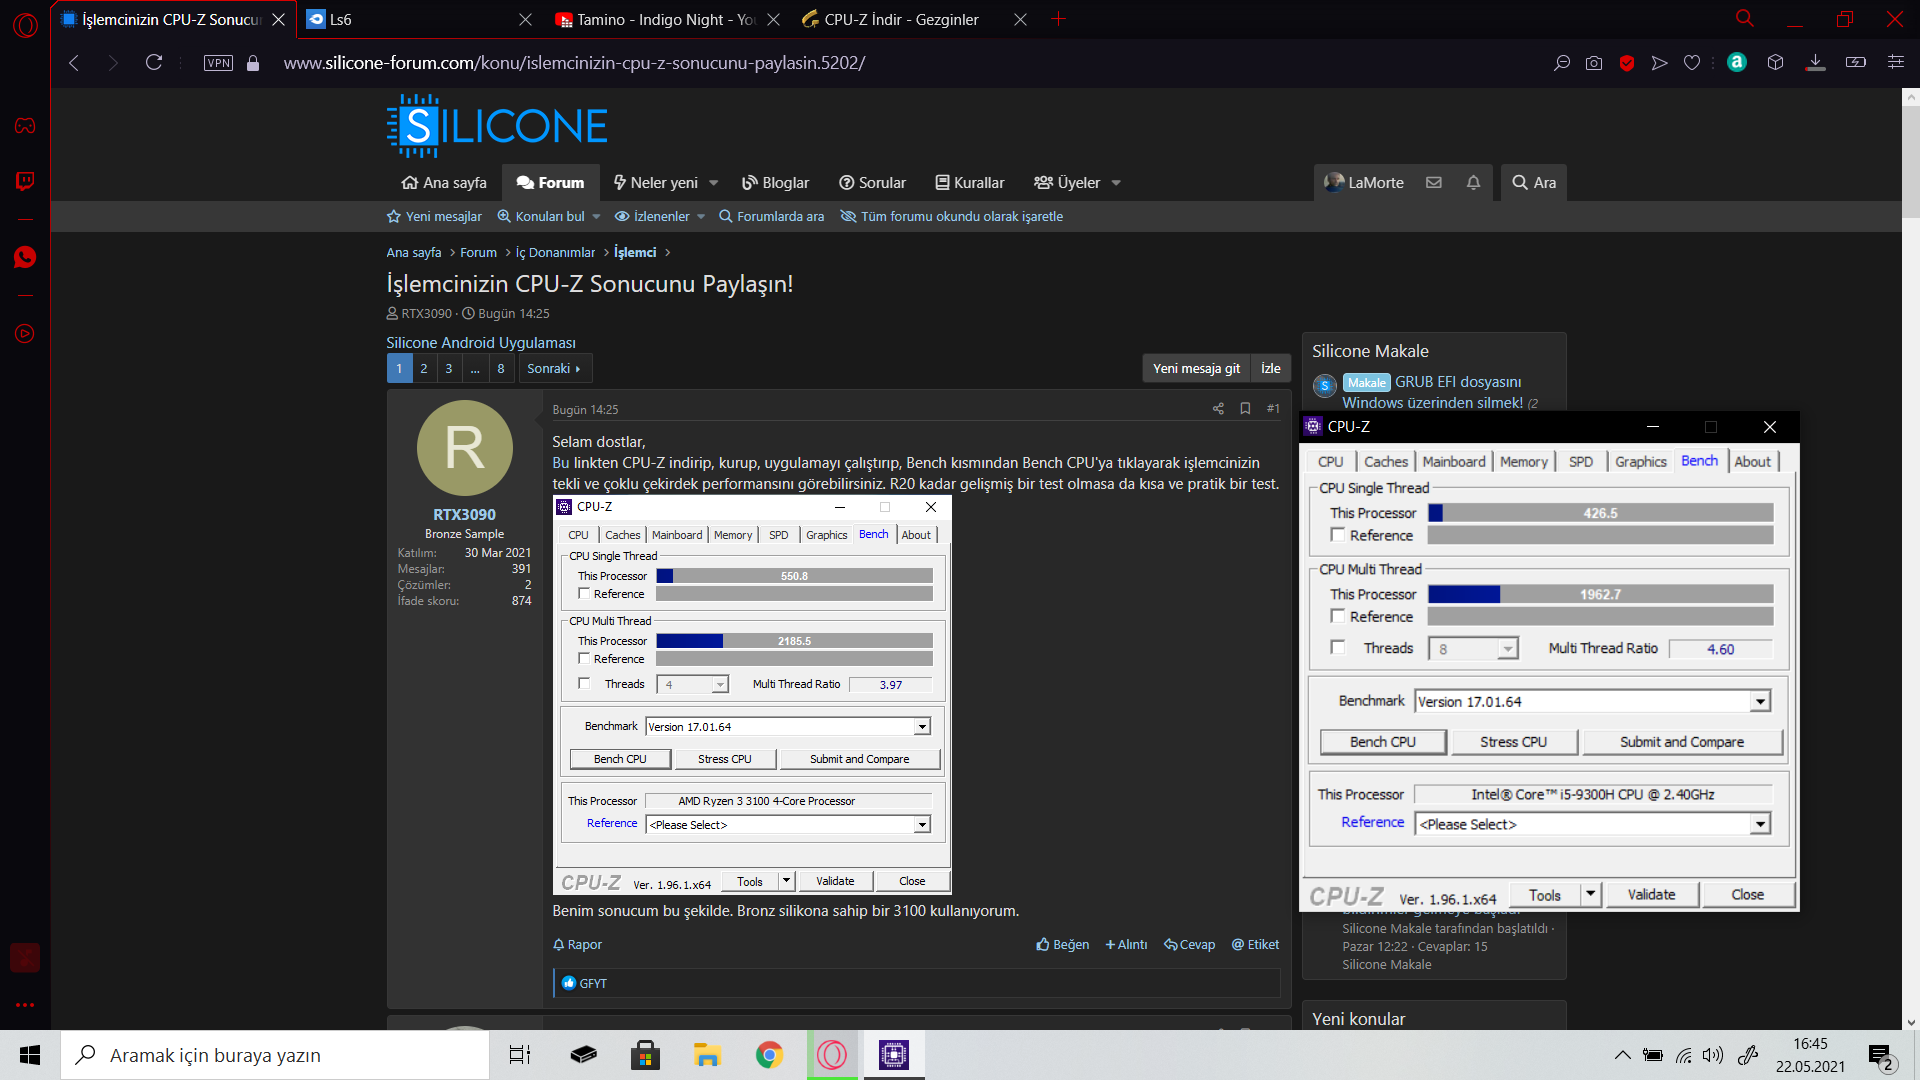Image resolution: width=1920 pixels, height=1080 pixels.
Task: Share the first post via share icon
Action: click(x=1218, y=409)
